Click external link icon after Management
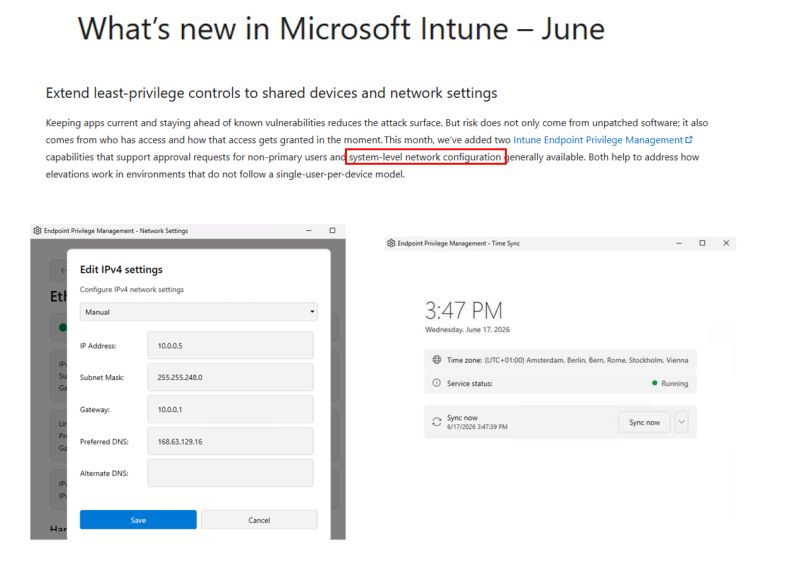Viewport: 800px width, 575px height. (x=688, y=139)
